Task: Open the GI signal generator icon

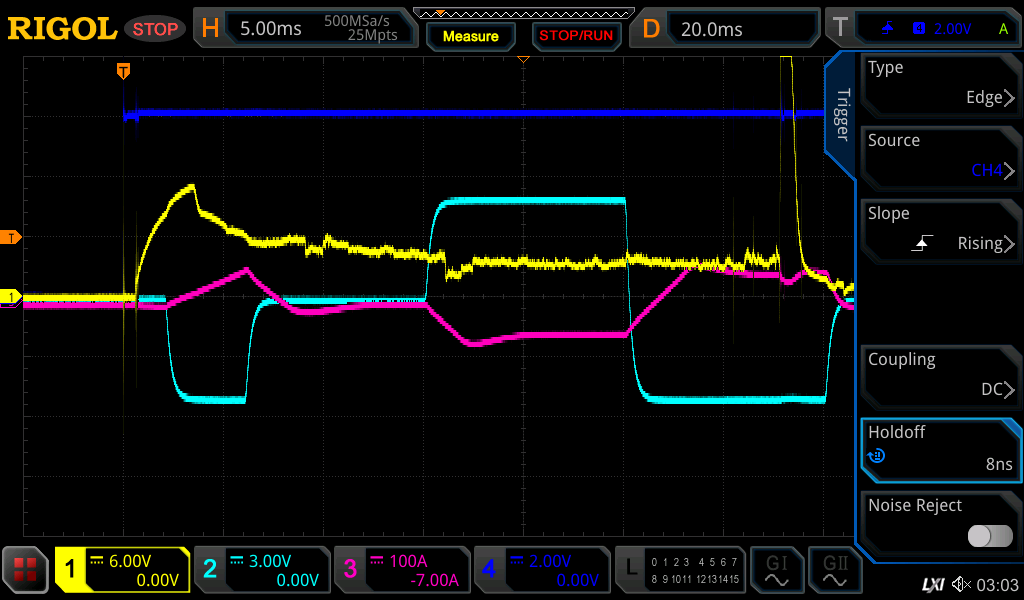Action: pyautogui.click(x=776, y=570)
